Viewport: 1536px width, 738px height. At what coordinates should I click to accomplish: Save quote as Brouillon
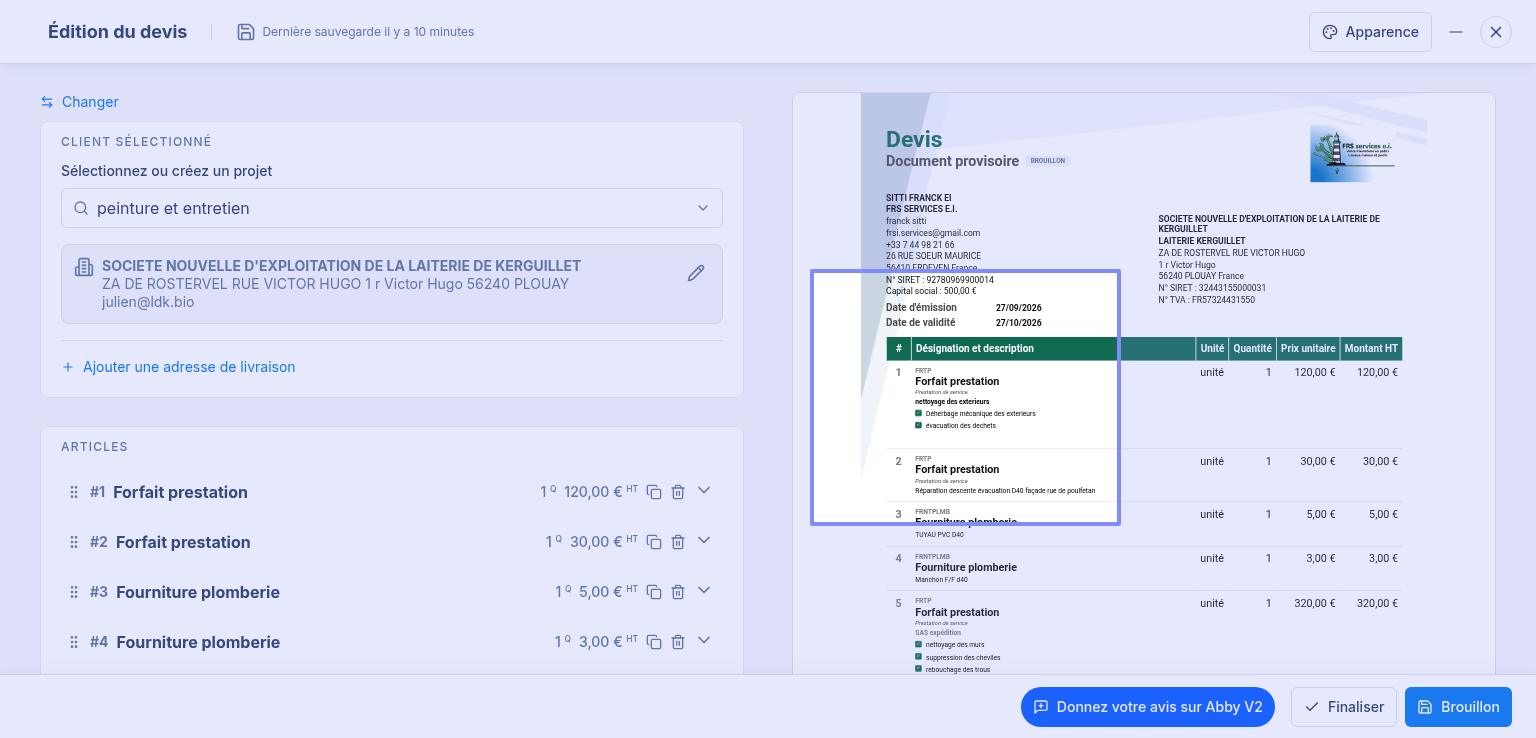point(1458,707)
